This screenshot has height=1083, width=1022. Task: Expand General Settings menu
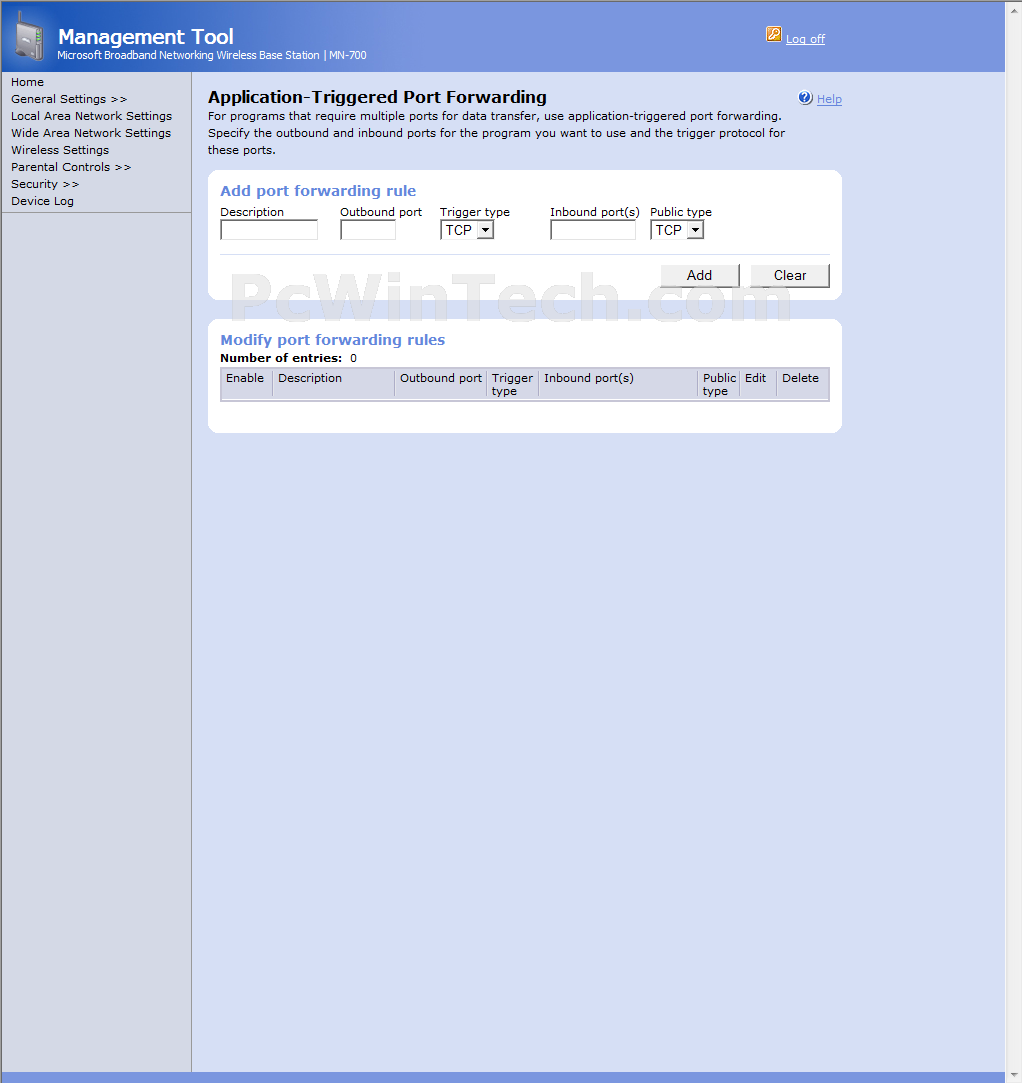(69, 99)
